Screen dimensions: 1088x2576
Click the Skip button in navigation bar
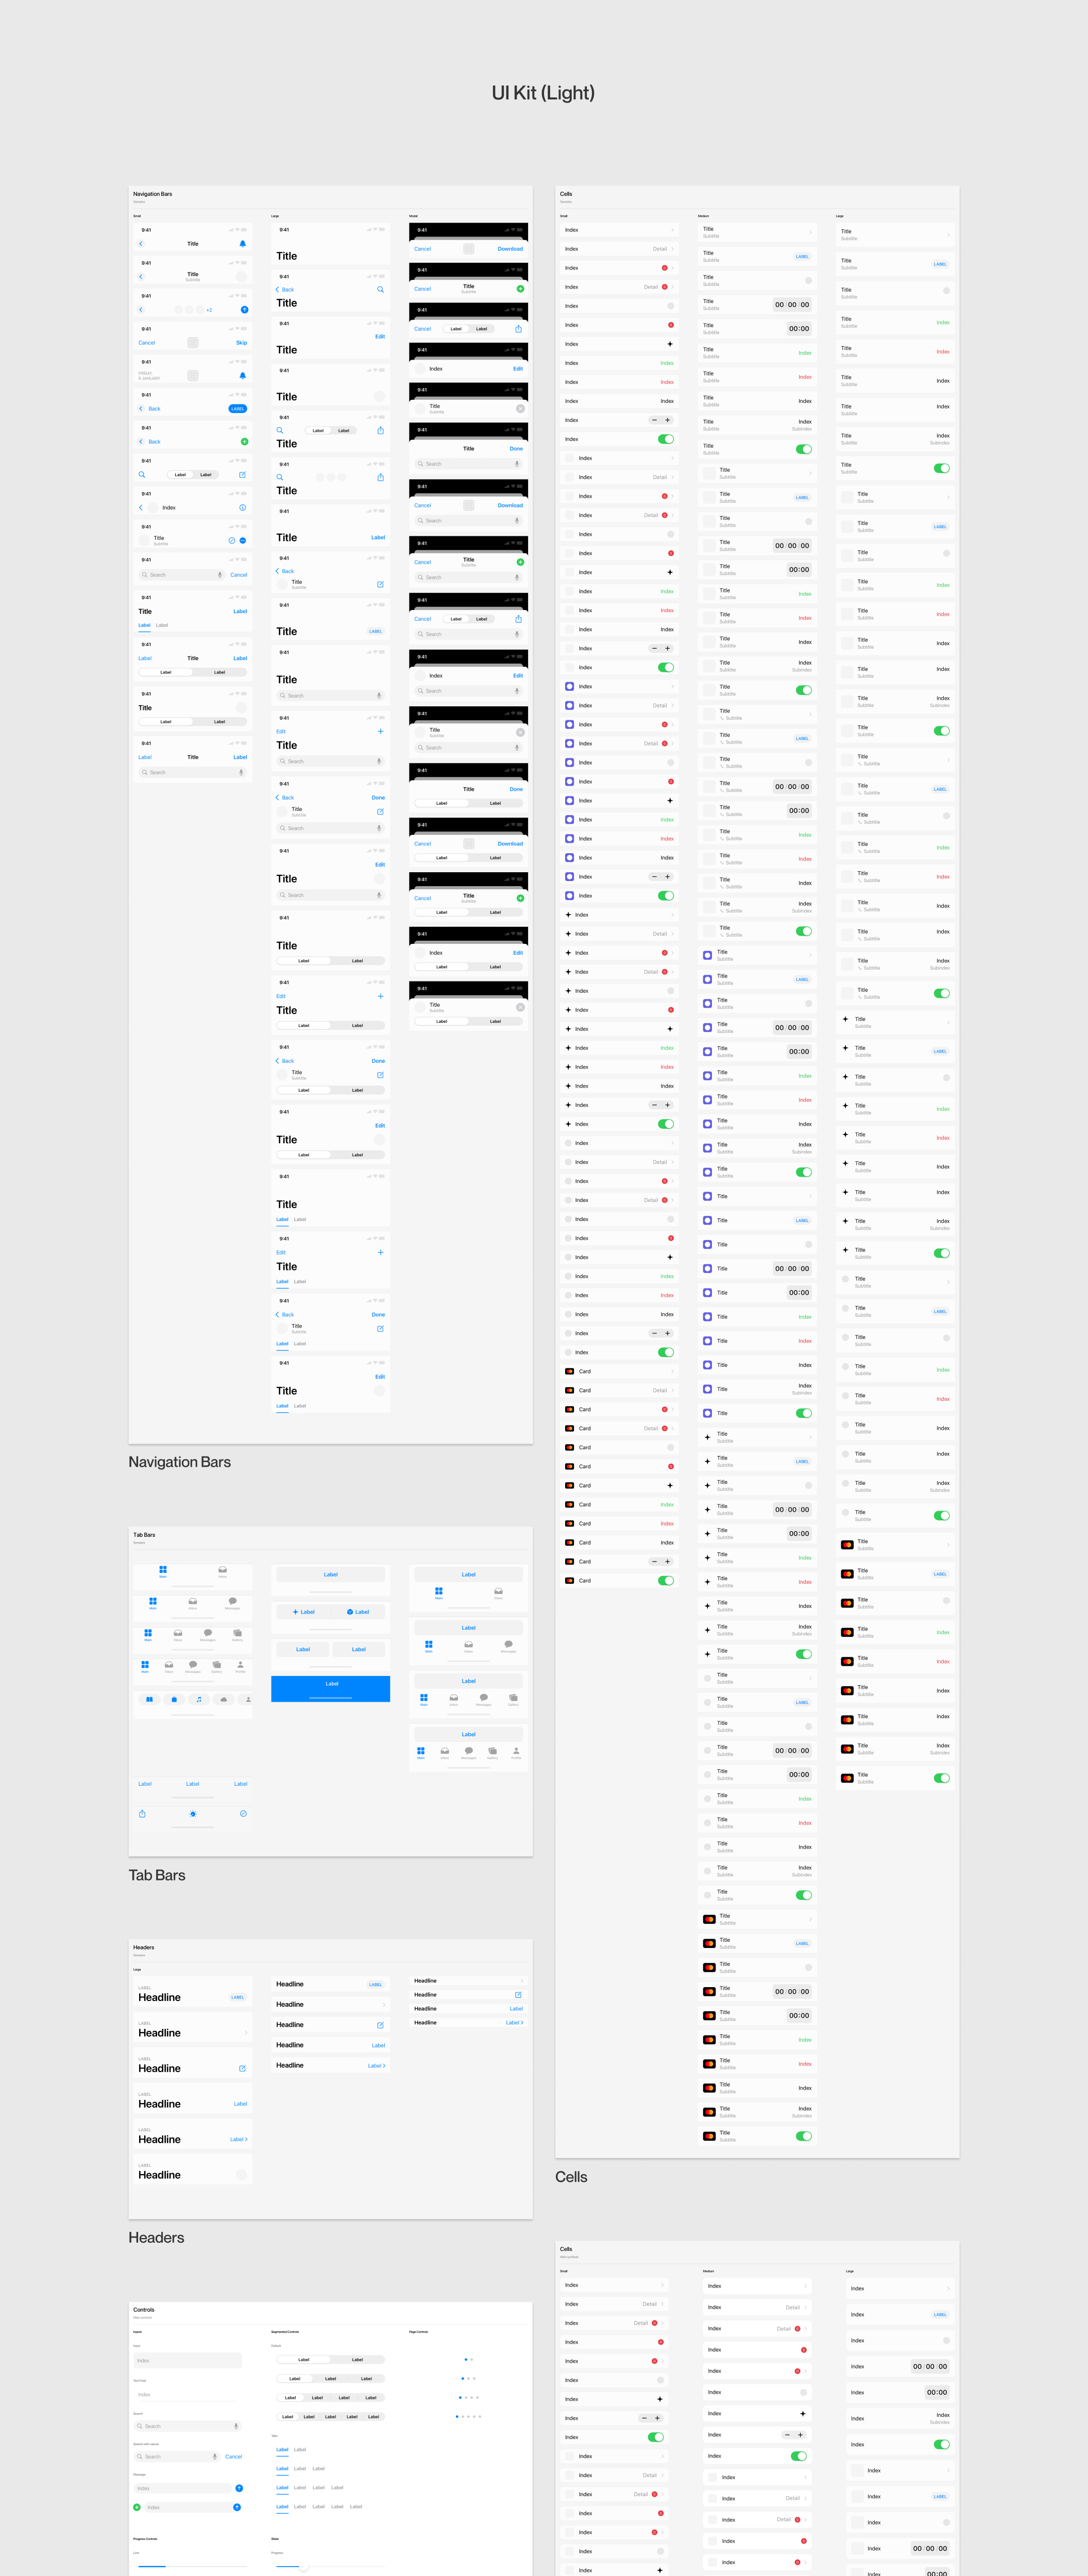tap(241, 343)
